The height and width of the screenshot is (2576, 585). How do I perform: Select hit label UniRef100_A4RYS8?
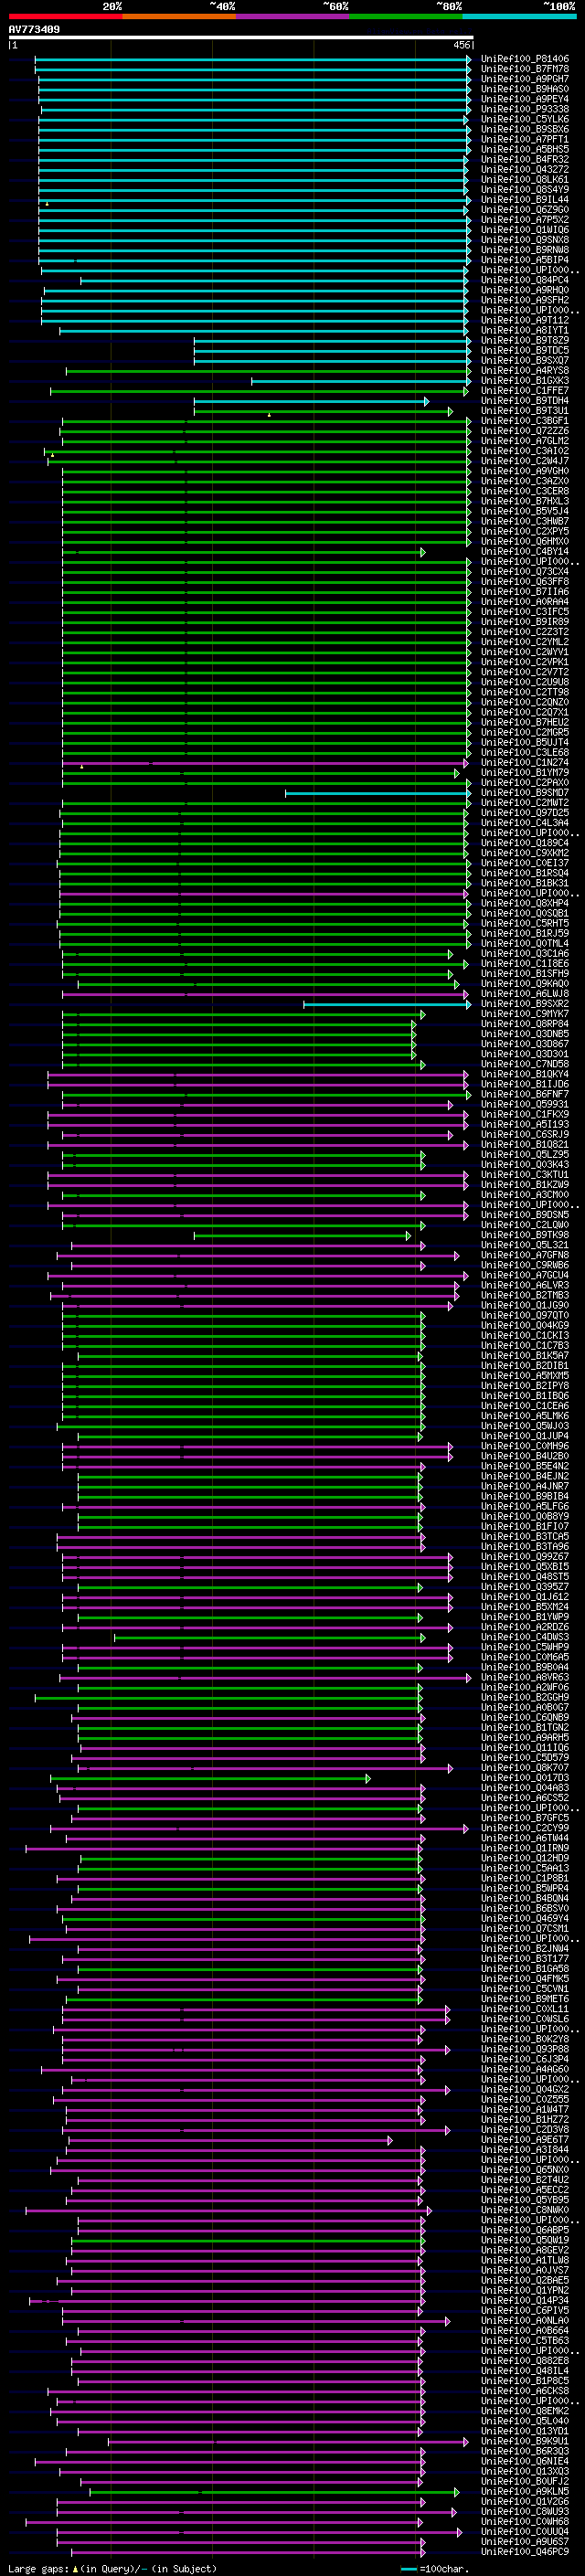[525, 371]
